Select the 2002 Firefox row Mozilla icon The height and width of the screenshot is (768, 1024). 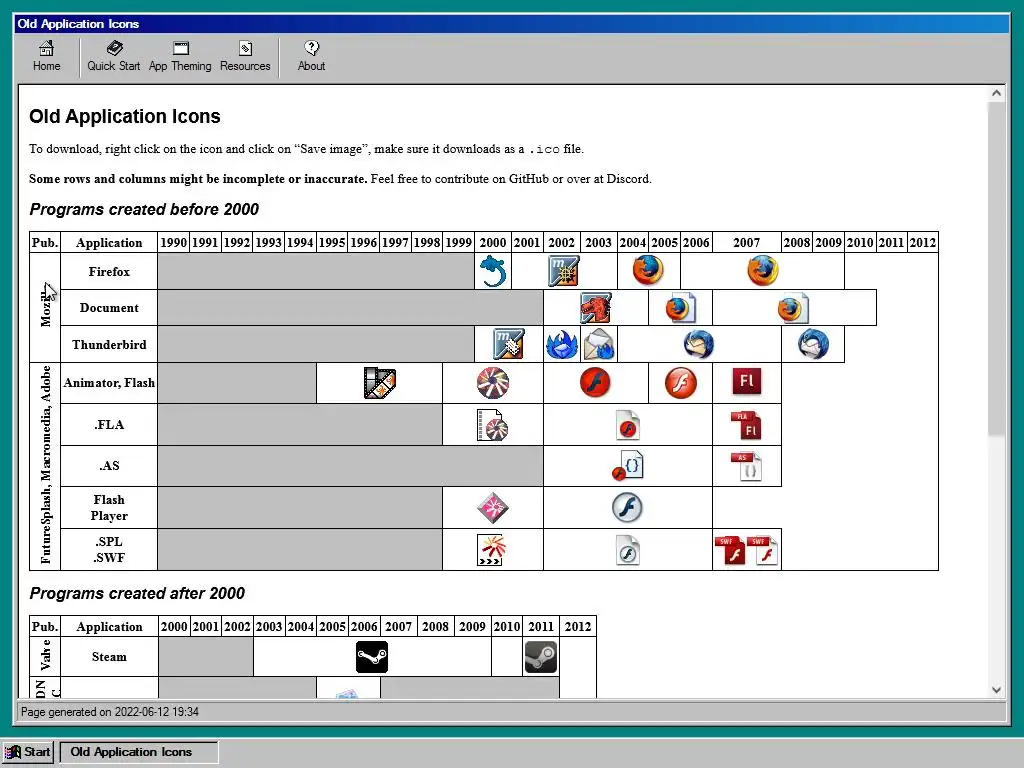pyautogui.click(x=564, y=271)
